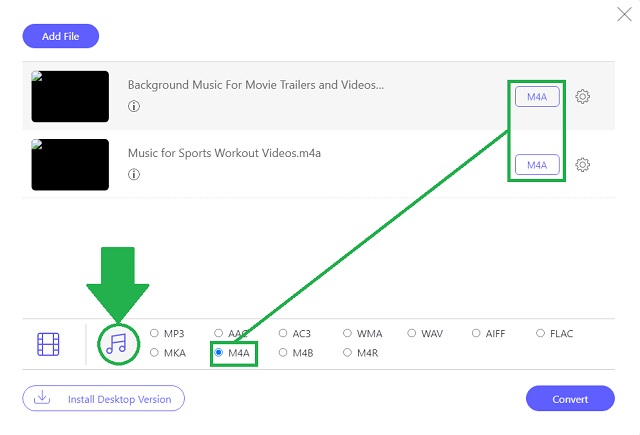Click Install Desktop Version link
Screen dimensions: 640x435
[x=103, y=398]
